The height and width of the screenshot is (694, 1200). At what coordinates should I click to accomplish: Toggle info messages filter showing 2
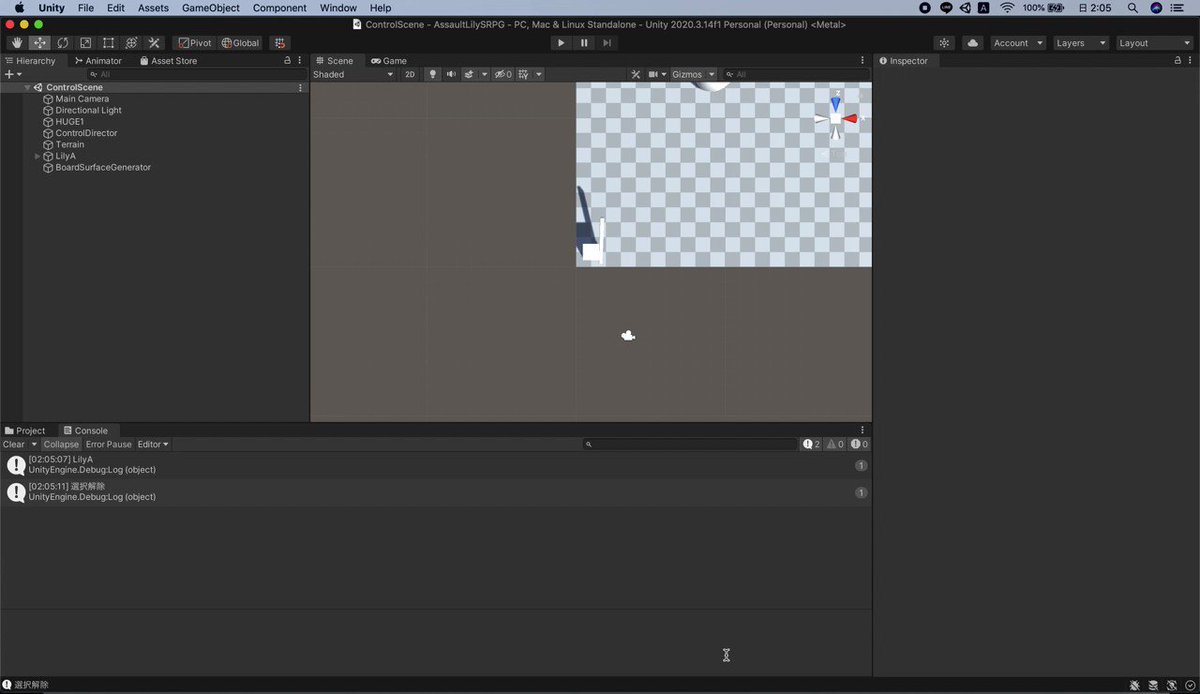[811, 444]
